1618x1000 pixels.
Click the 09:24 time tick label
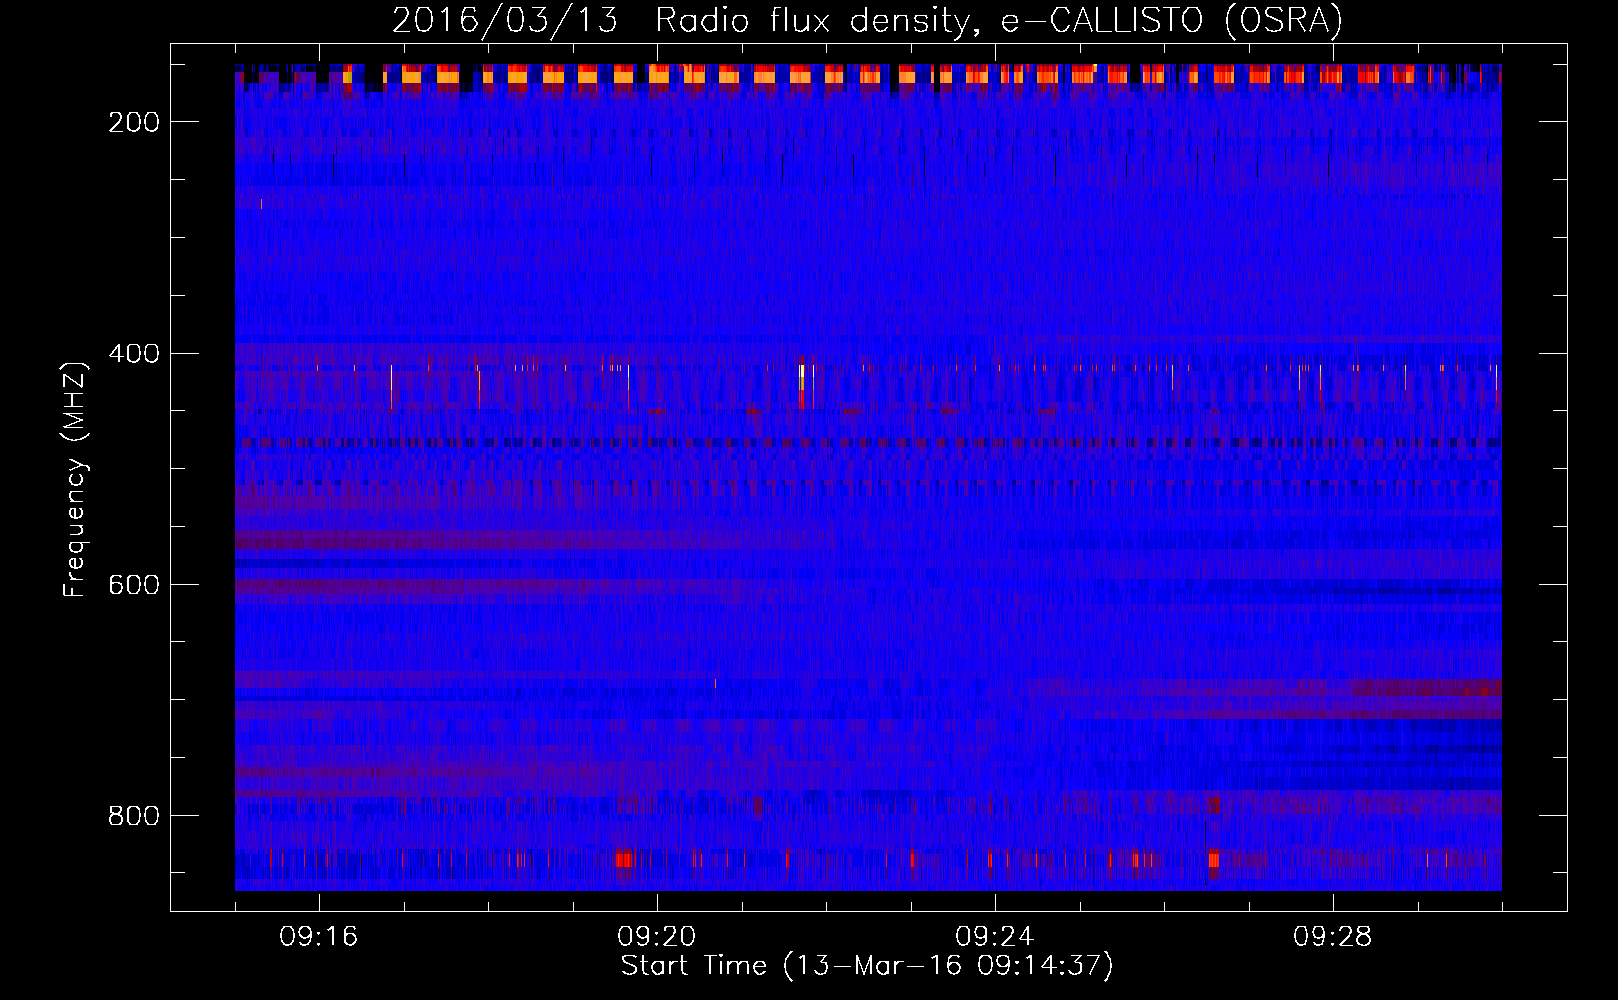pyautogui.click(x=995, y=937)
